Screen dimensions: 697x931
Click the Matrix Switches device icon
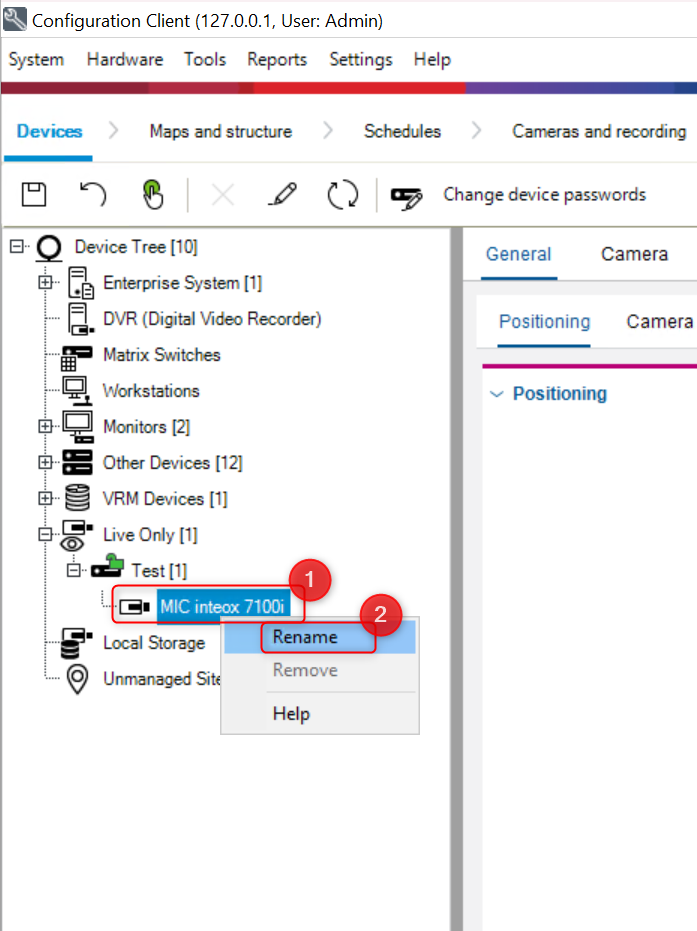77,356
